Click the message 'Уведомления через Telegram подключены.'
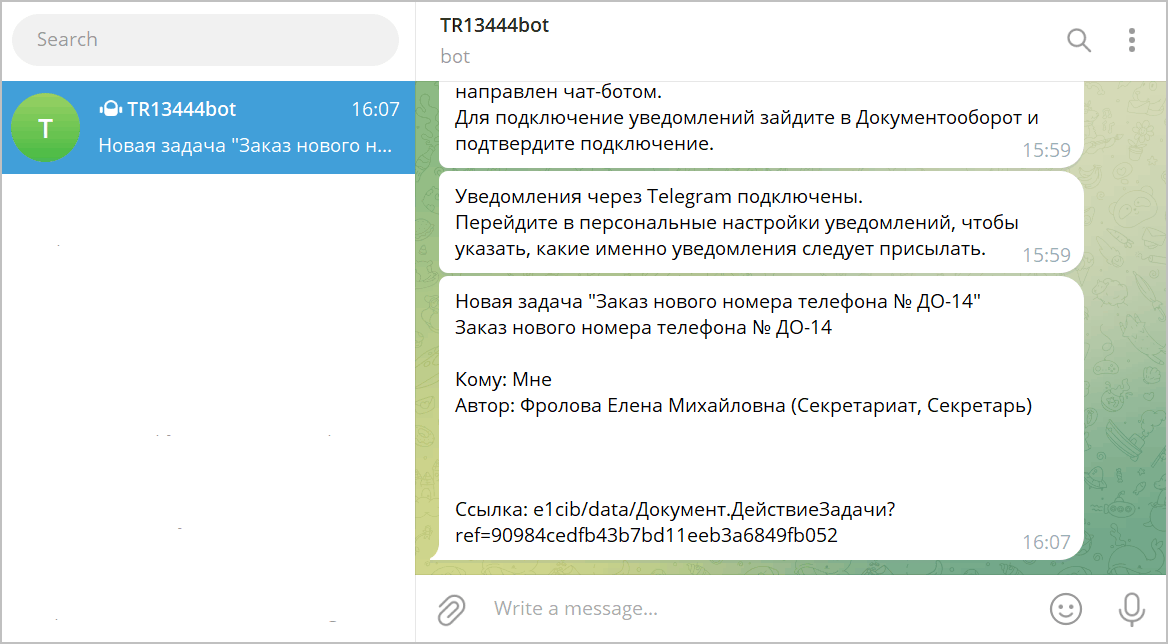This screenshot has width=1168, height=644. [658, 197]
